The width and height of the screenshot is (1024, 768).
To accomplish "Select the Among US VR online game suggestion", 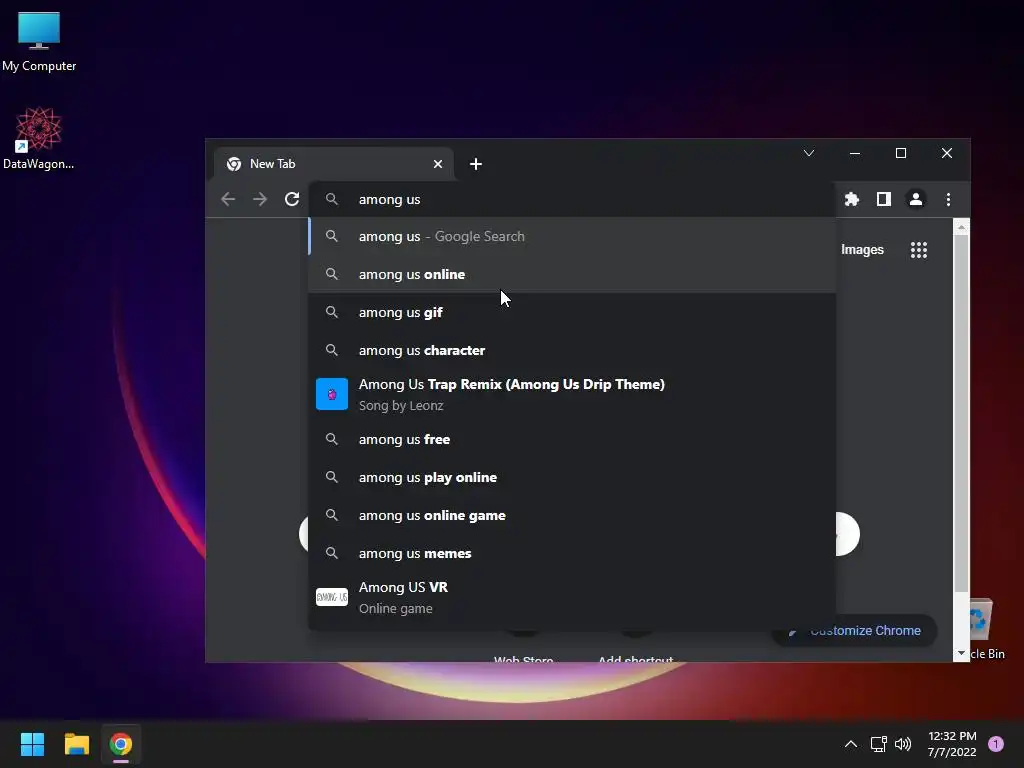I will click(572, 598).
